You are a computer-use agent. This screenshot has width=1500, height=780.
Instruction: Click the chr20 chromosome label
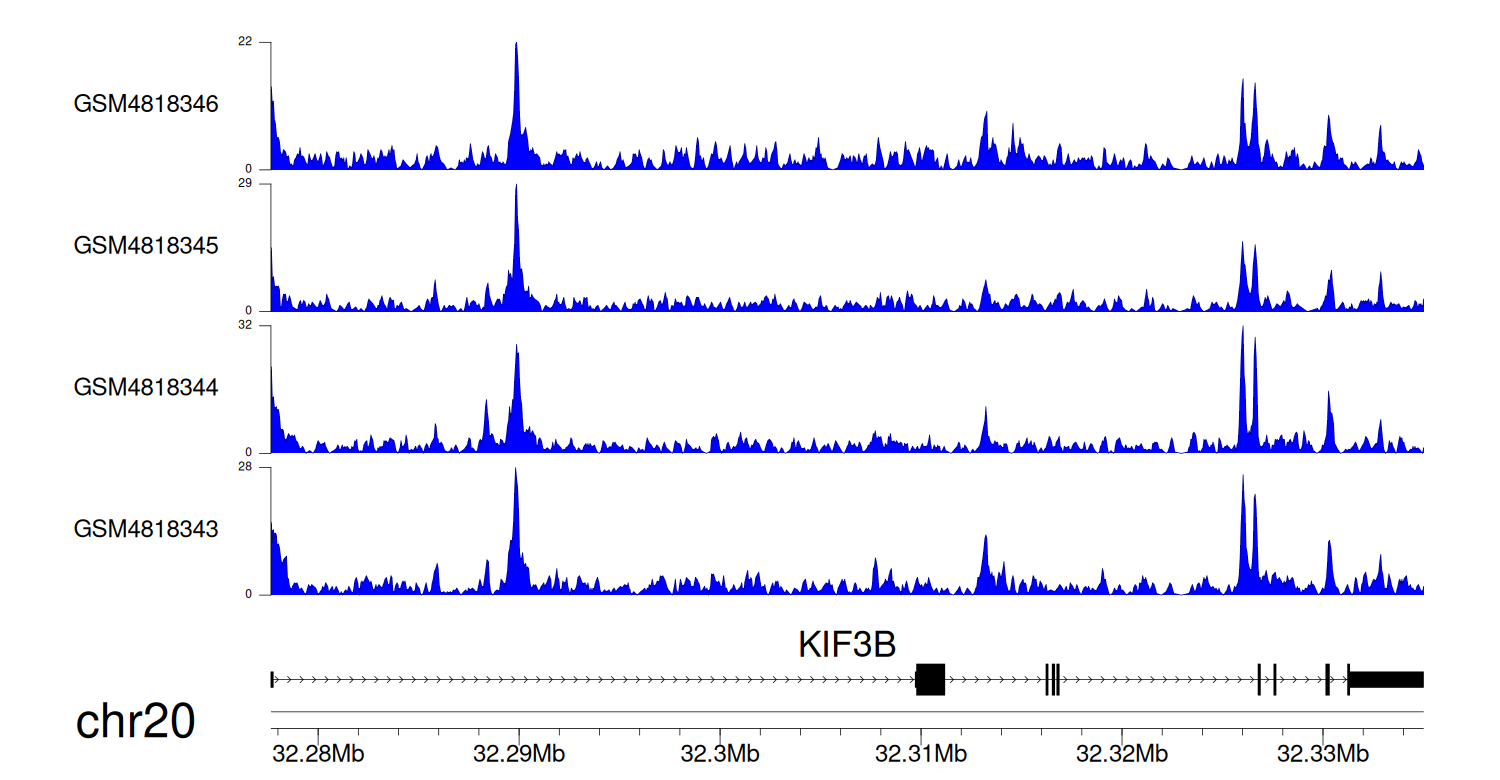tap(135, 722)
